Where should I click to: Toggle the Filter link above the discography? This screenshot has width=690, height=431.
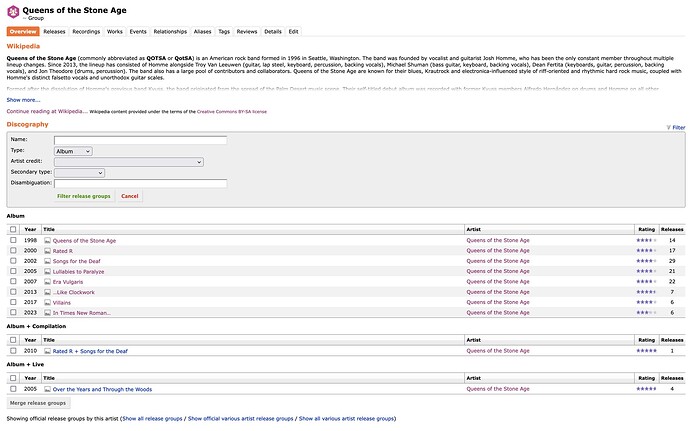(x=679, y=128)
